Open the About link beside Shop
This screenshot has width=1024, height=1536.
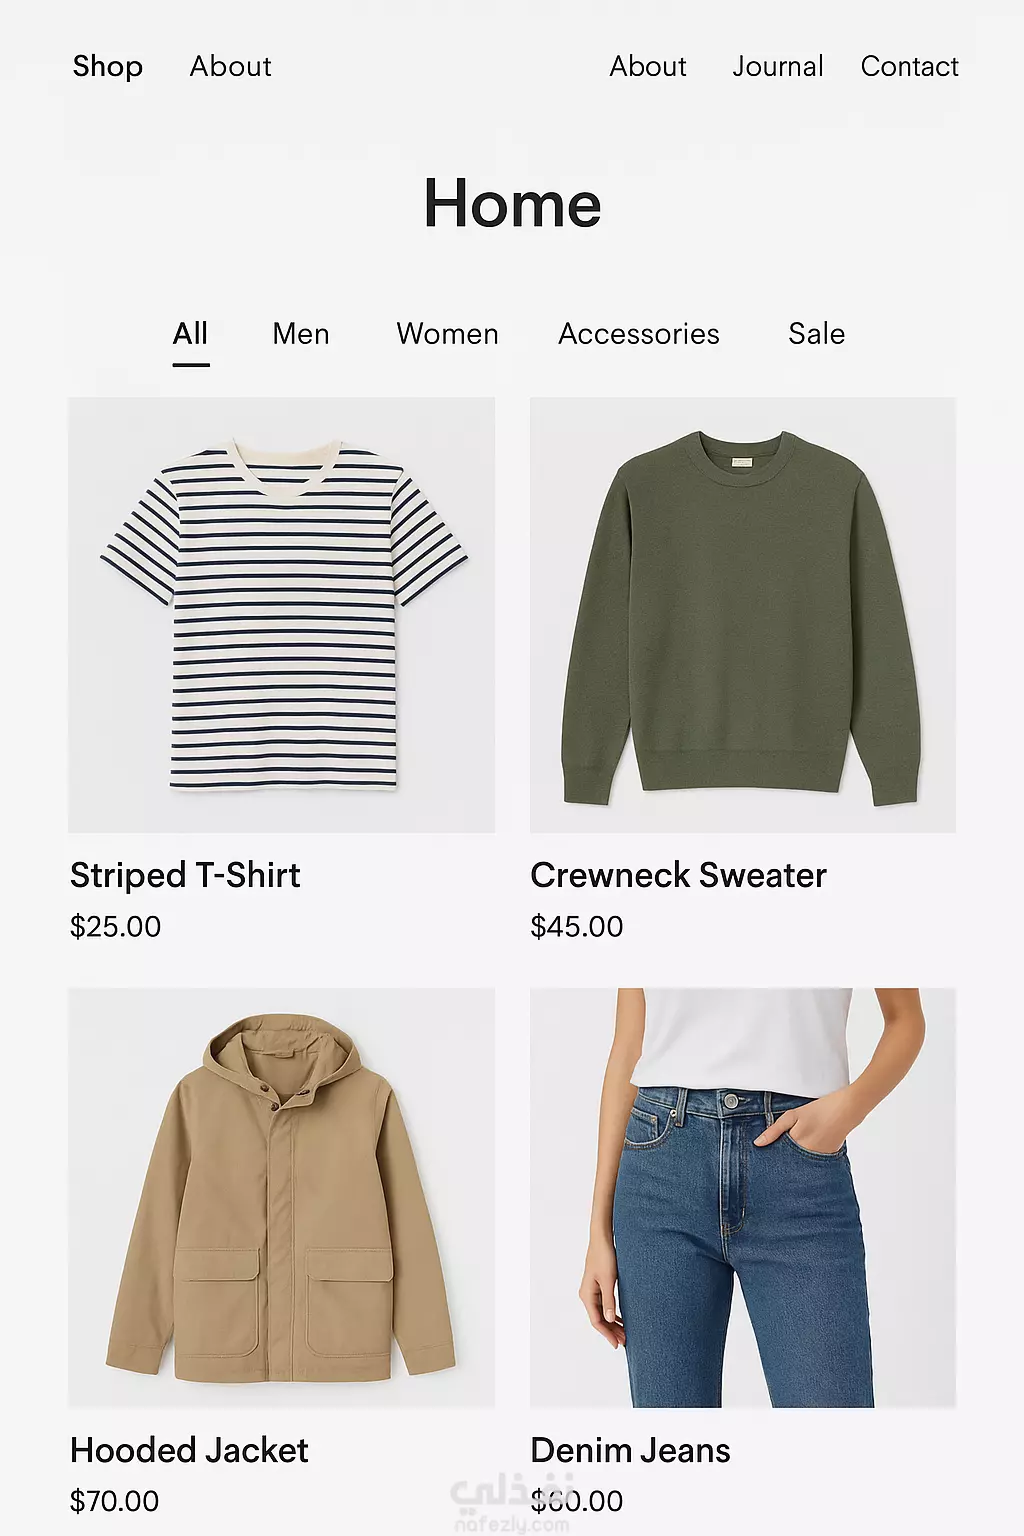click(x=230, y=66)
